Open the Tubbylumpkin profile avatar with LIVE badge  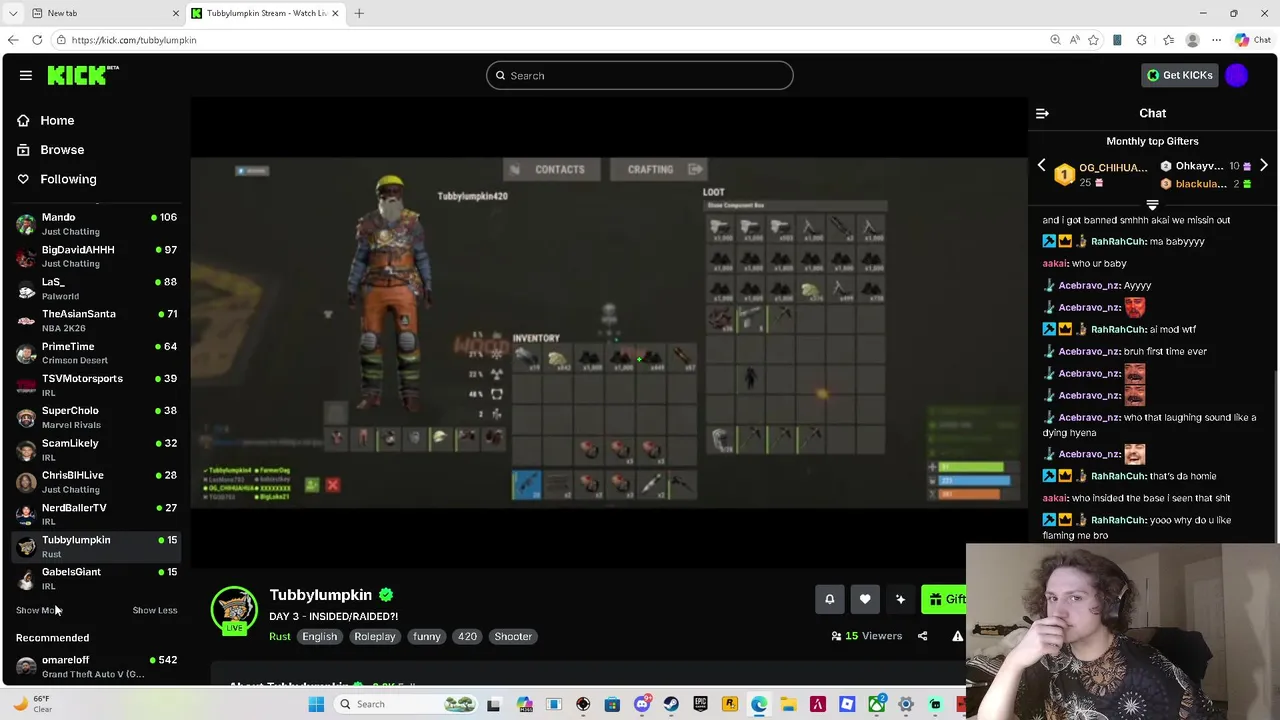pyautogui.click(x=234, y=610)
